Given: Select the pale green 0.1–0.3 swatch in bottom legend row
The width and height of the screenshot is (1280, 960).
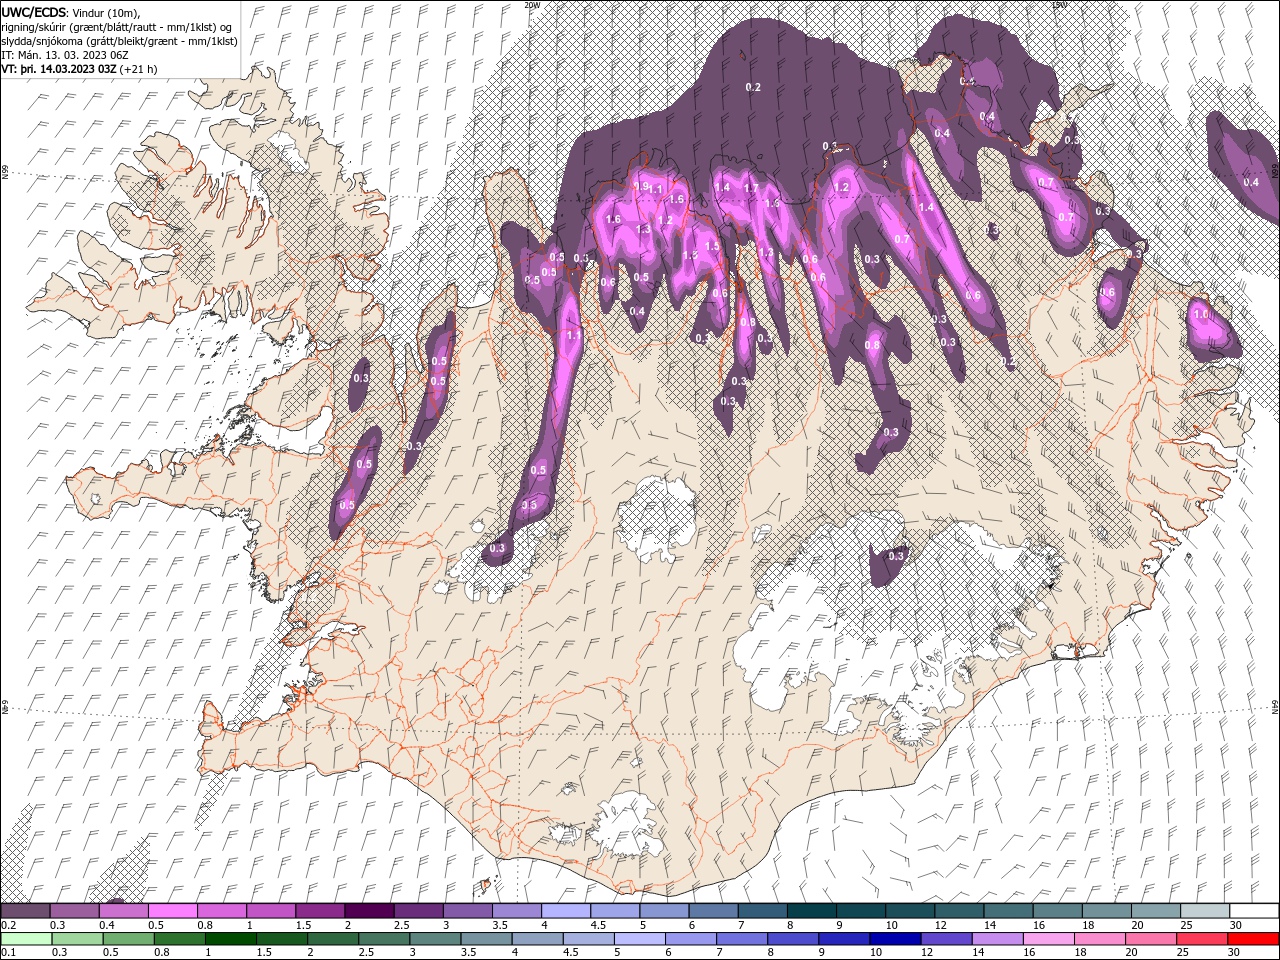Looking at the screenshot, I should (25, 938).
